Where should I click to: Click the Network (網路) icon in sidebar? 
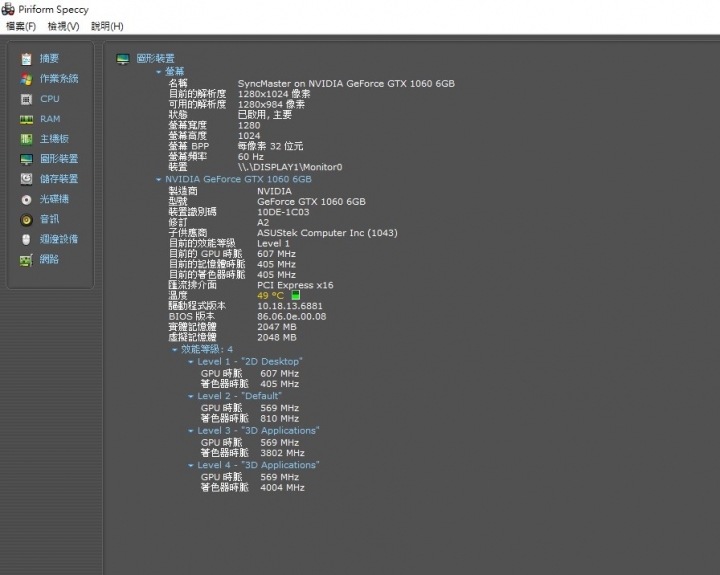tap(26, 260)
